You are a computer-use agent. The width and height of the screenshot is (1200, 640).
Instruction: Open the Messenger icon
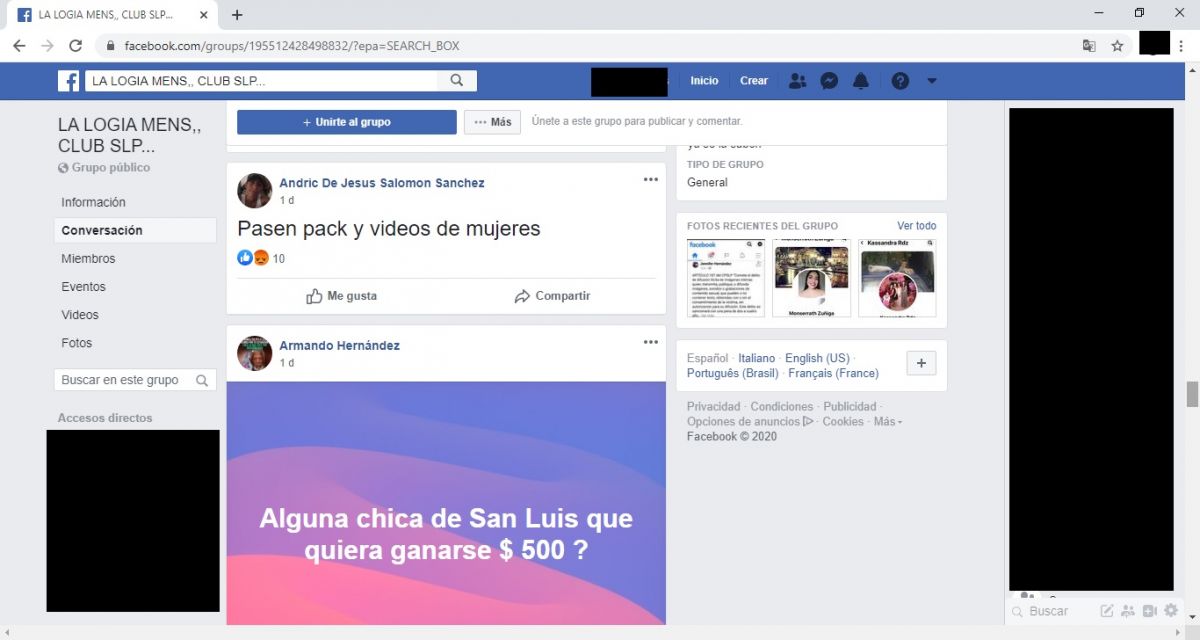[x=829, y=81]
